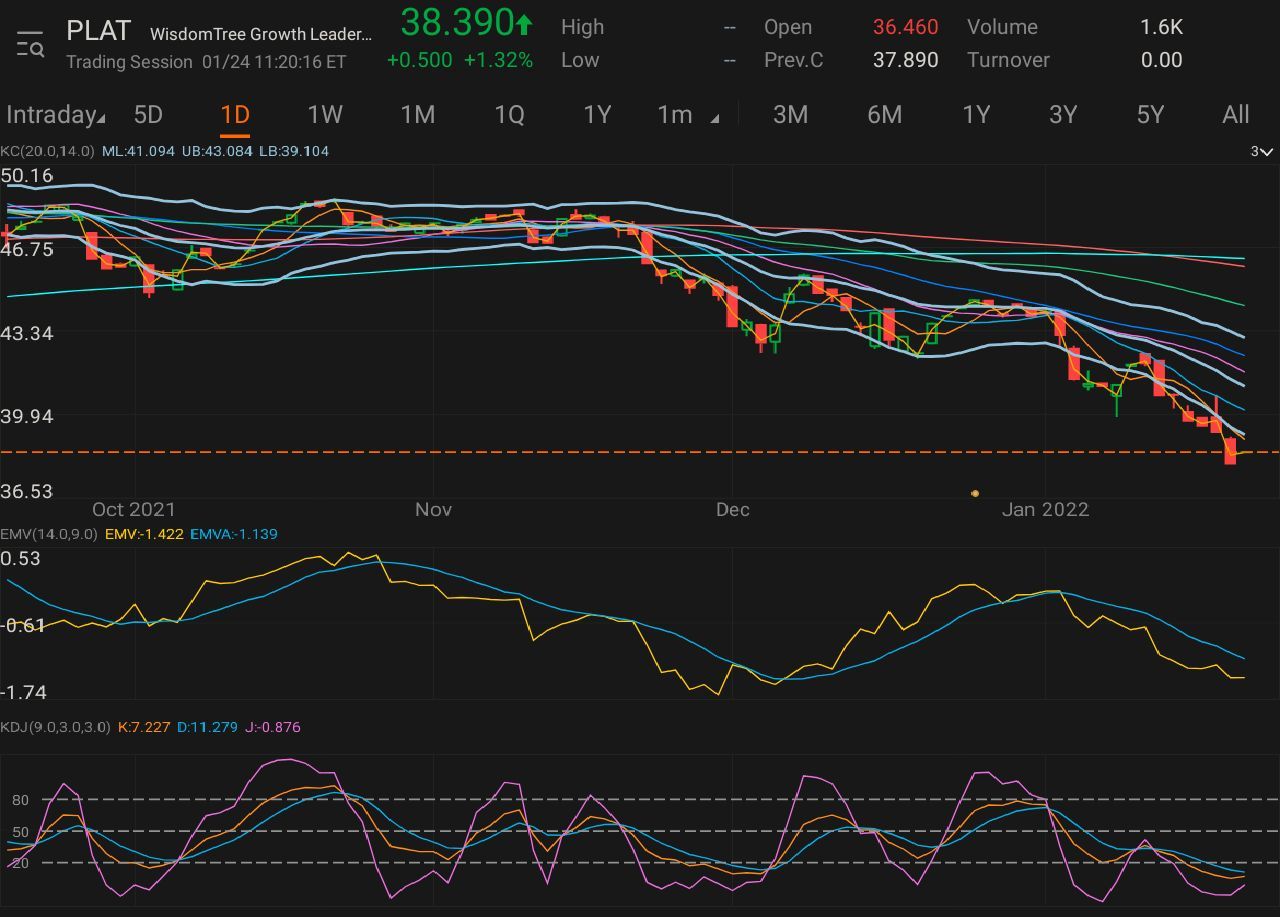Show All time range

(1236, 115)
